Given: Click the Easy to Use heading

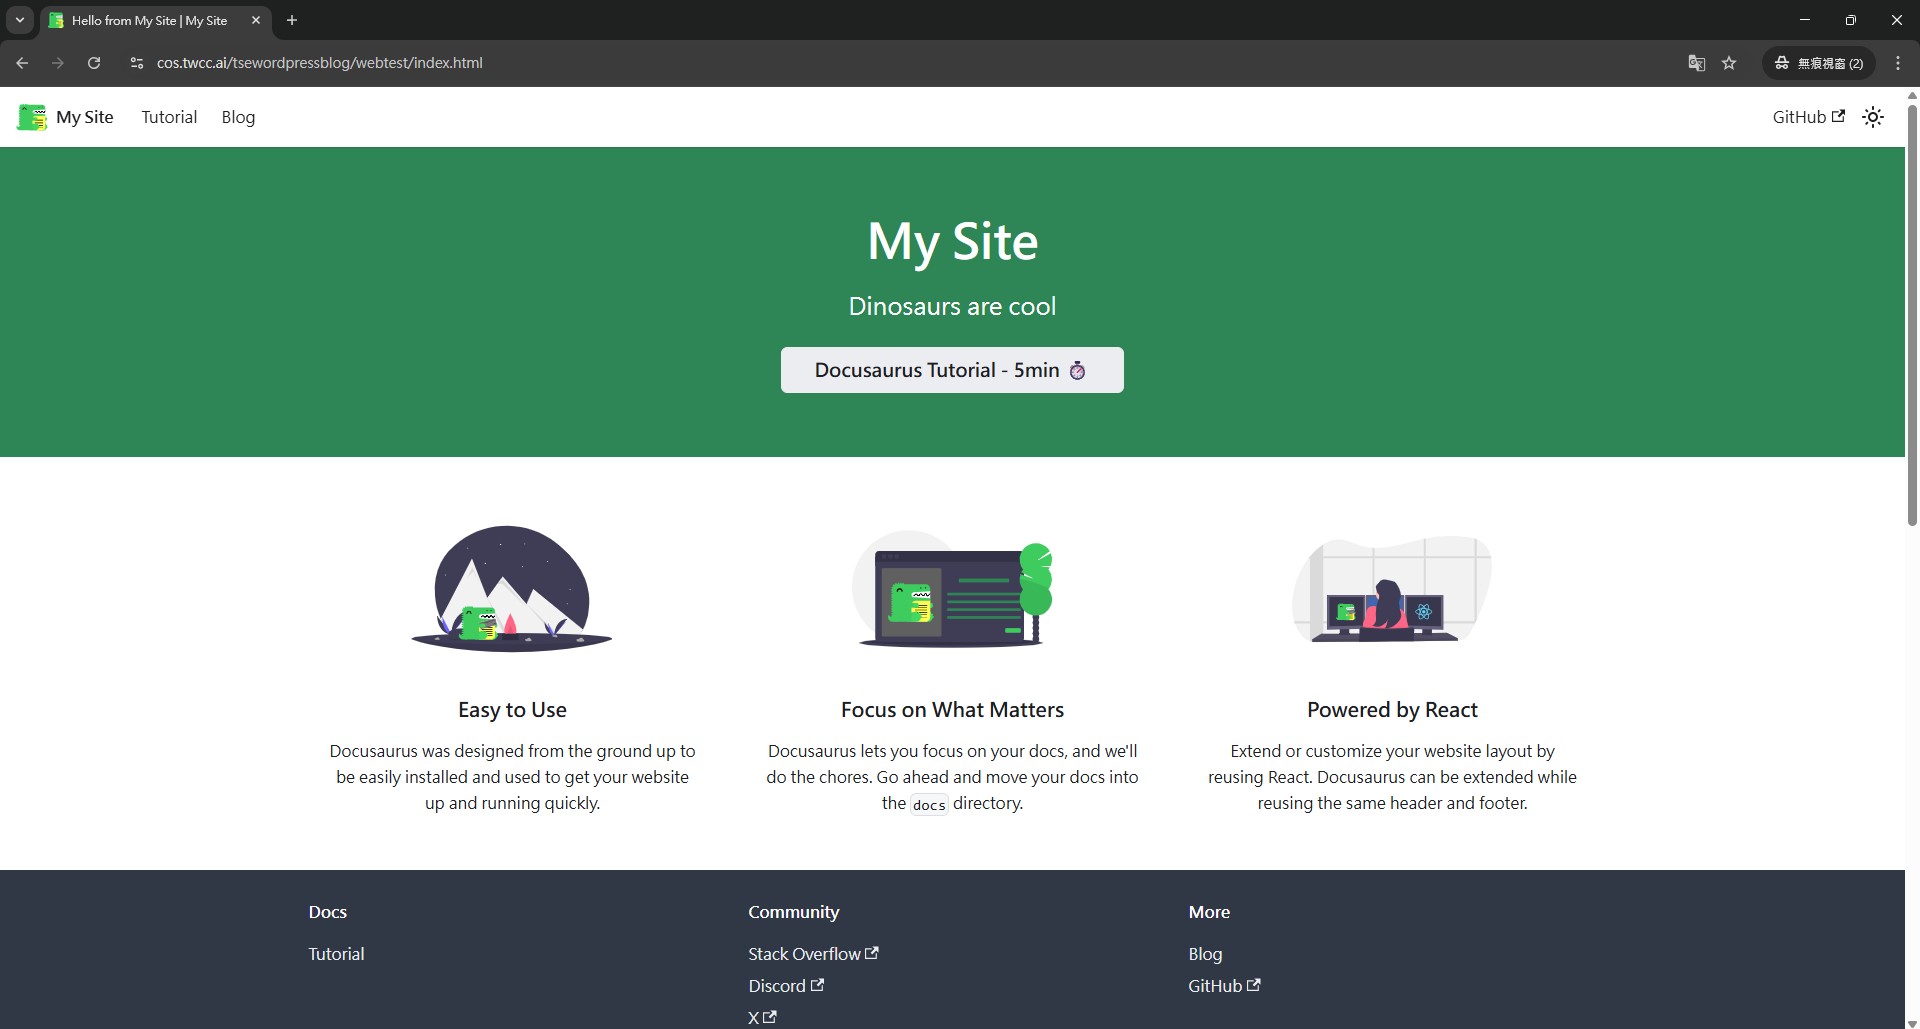Looking at the screenshot, I should (x=512, y=710).
